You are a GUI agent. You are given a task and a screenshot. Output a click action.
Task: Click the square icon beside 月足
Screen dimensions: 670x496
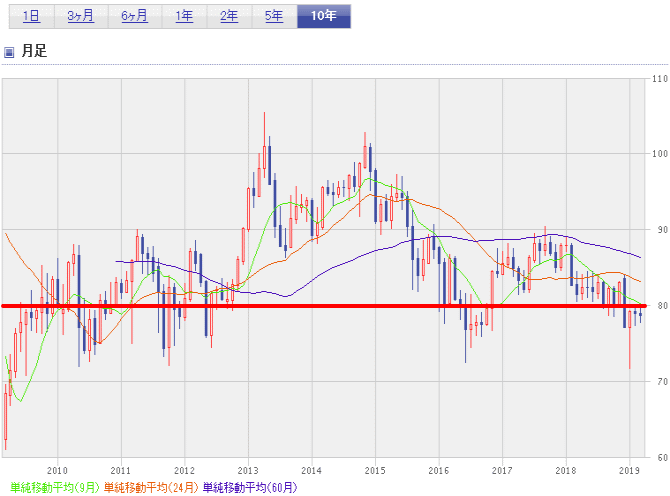pyautogui.click(x=9, y=52)
